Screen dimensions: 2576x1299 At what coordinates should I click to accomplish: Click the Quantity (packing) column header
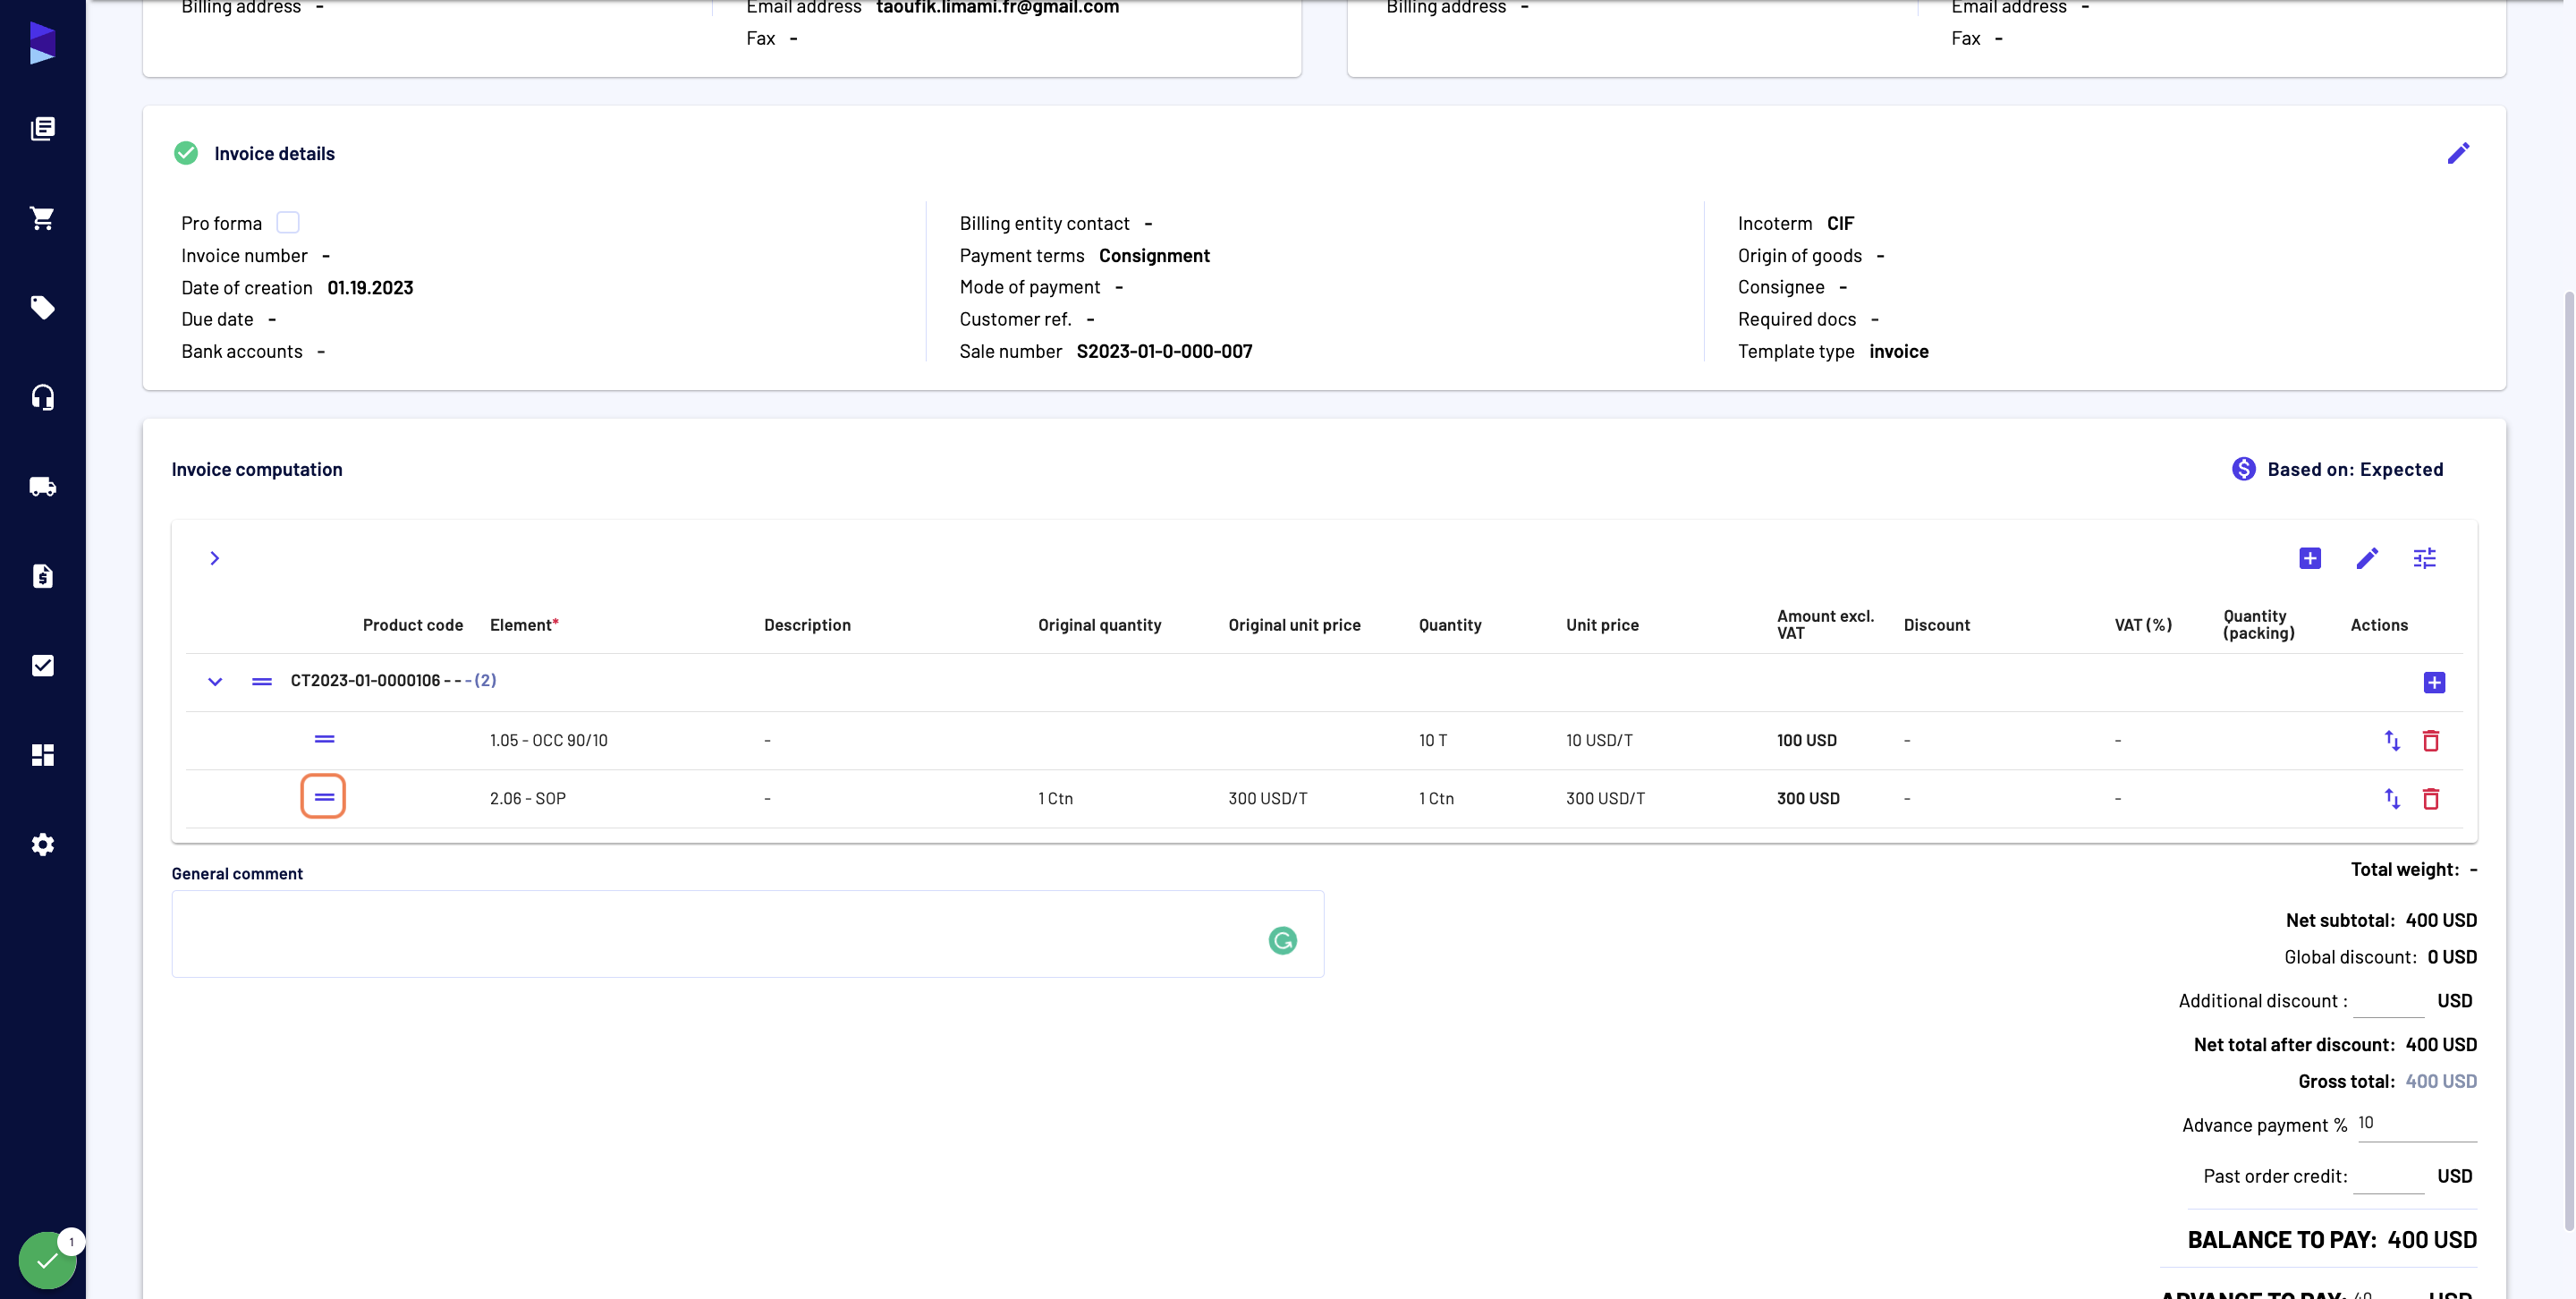(x=2258, y=624)
